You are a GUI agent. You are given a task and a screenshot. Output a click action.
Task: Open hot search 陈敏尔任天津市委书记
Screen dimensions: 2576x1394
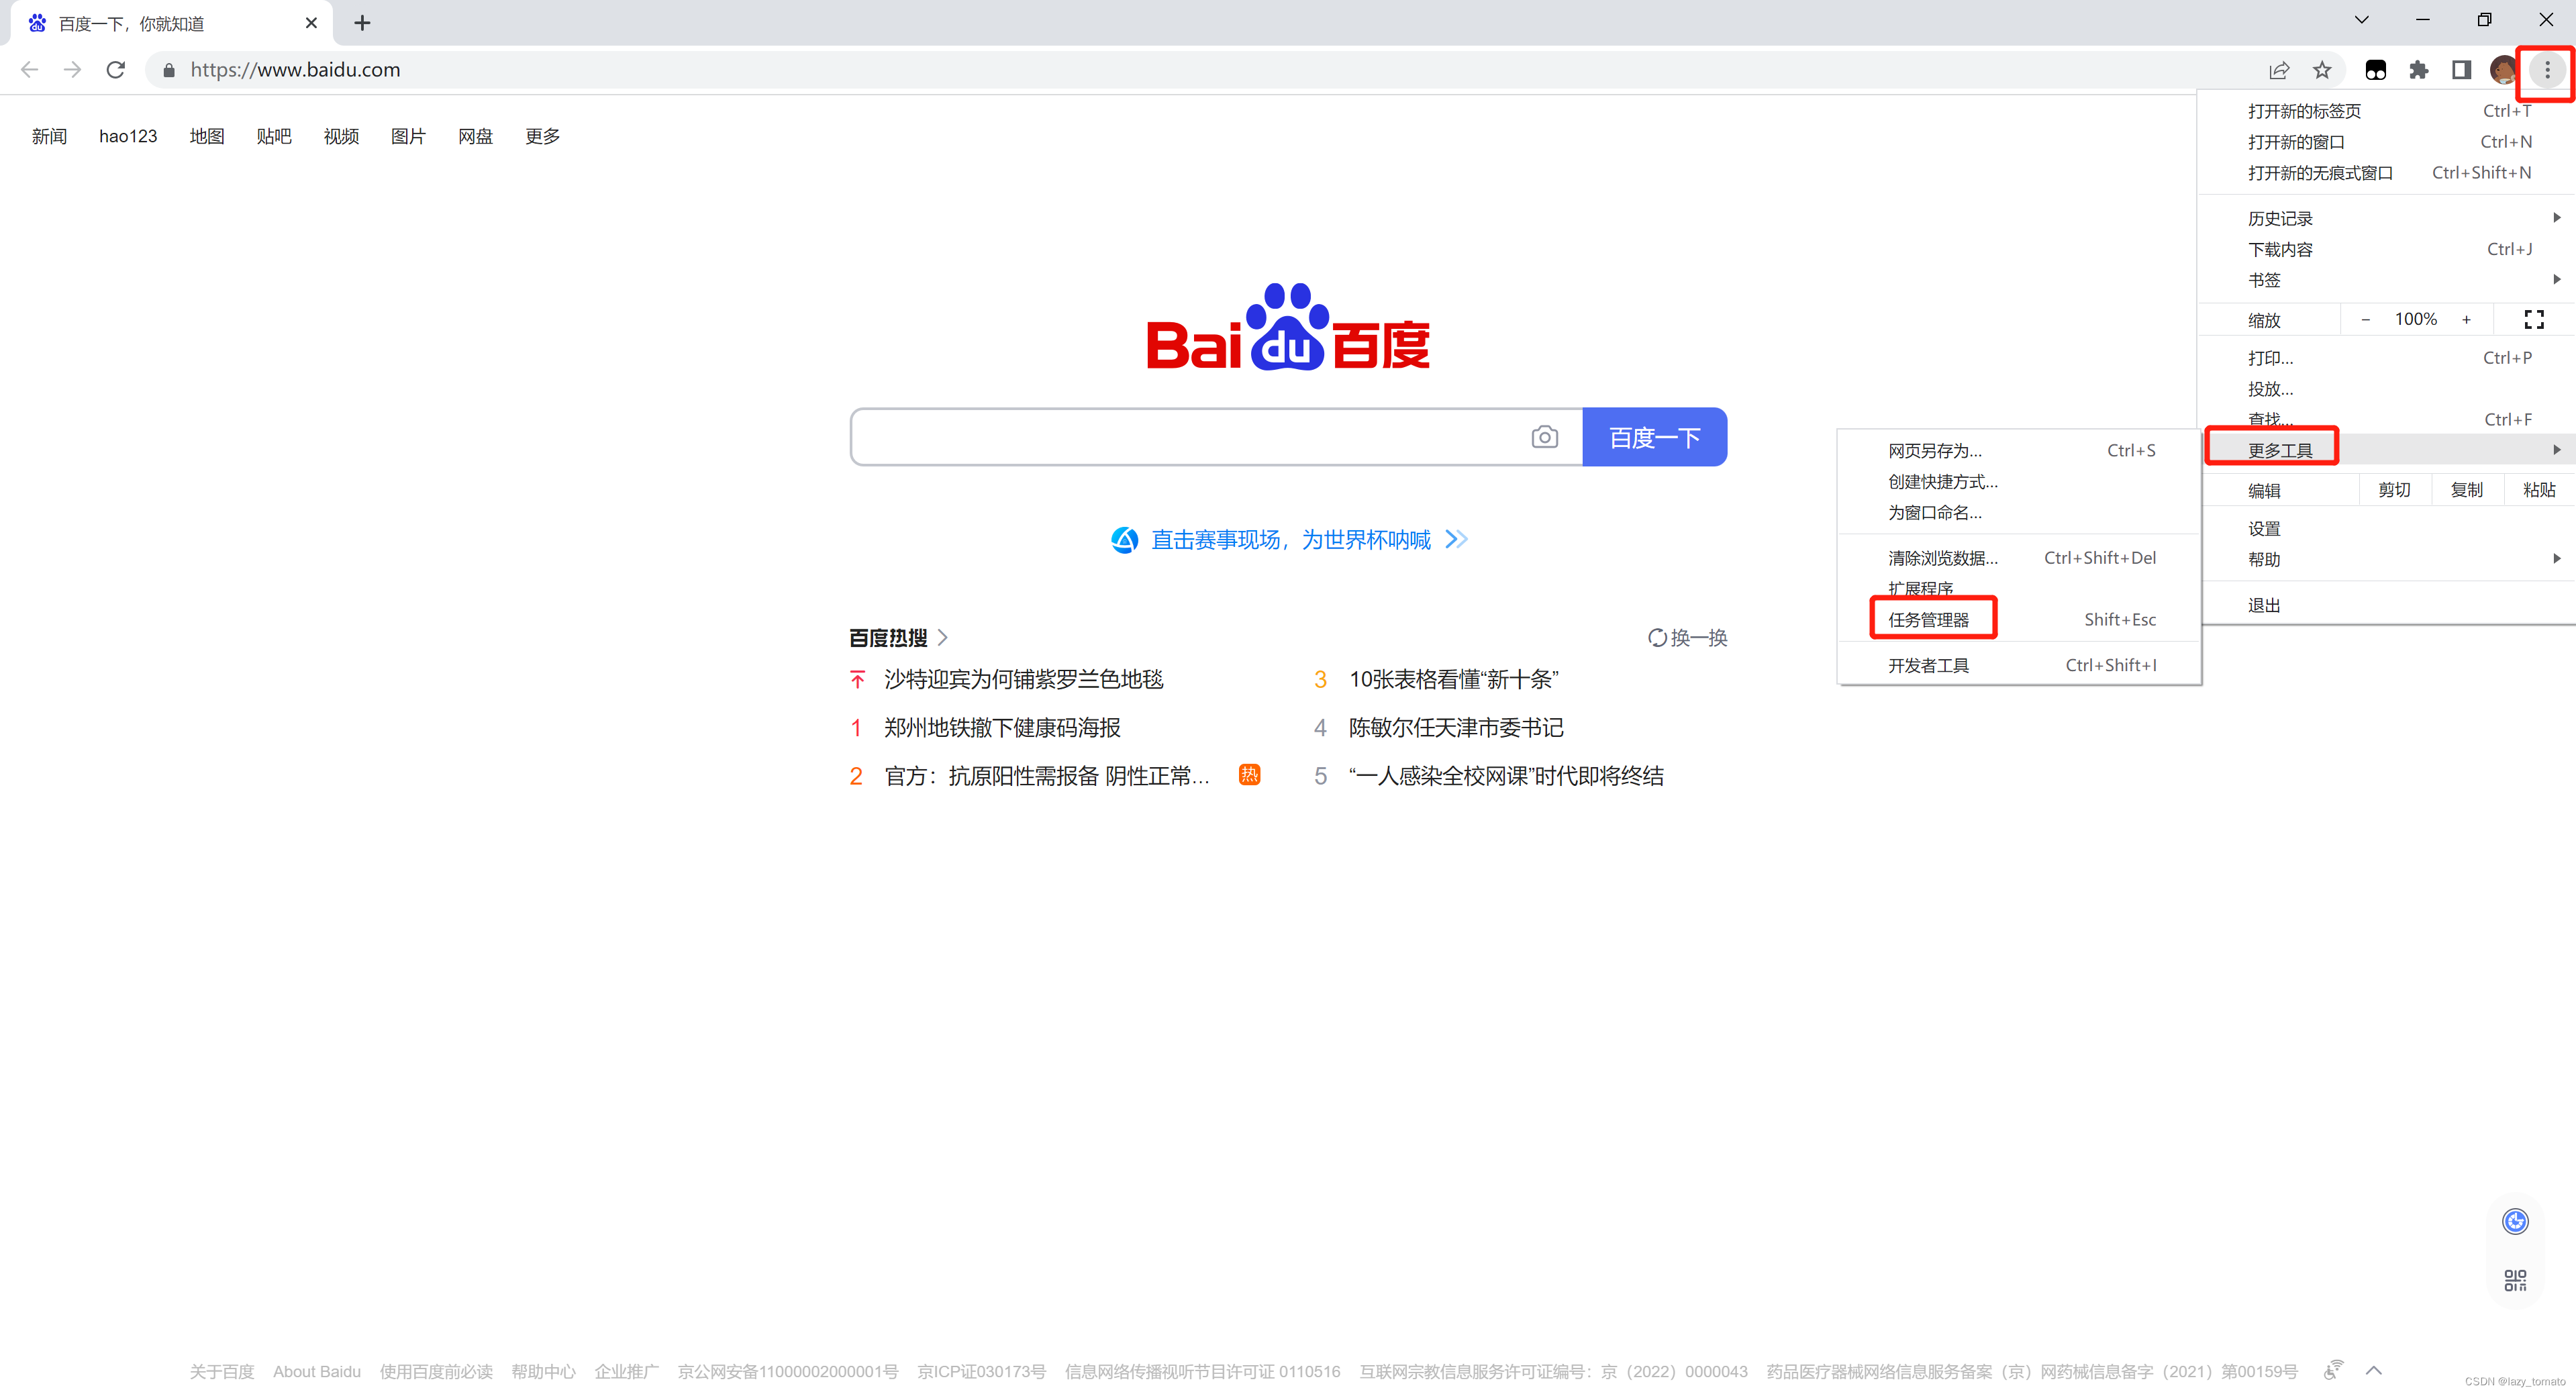[1456, 728]
